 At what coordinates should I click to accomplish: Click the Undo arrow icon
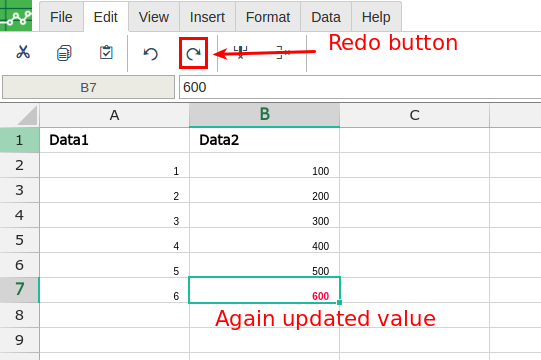pyautogui.click(x=150, y=53)
